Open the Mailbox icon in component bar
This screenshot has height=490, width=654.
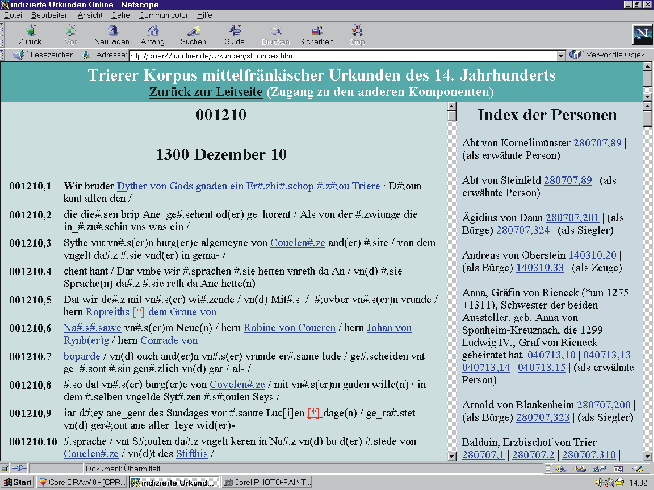pos(579,469)
